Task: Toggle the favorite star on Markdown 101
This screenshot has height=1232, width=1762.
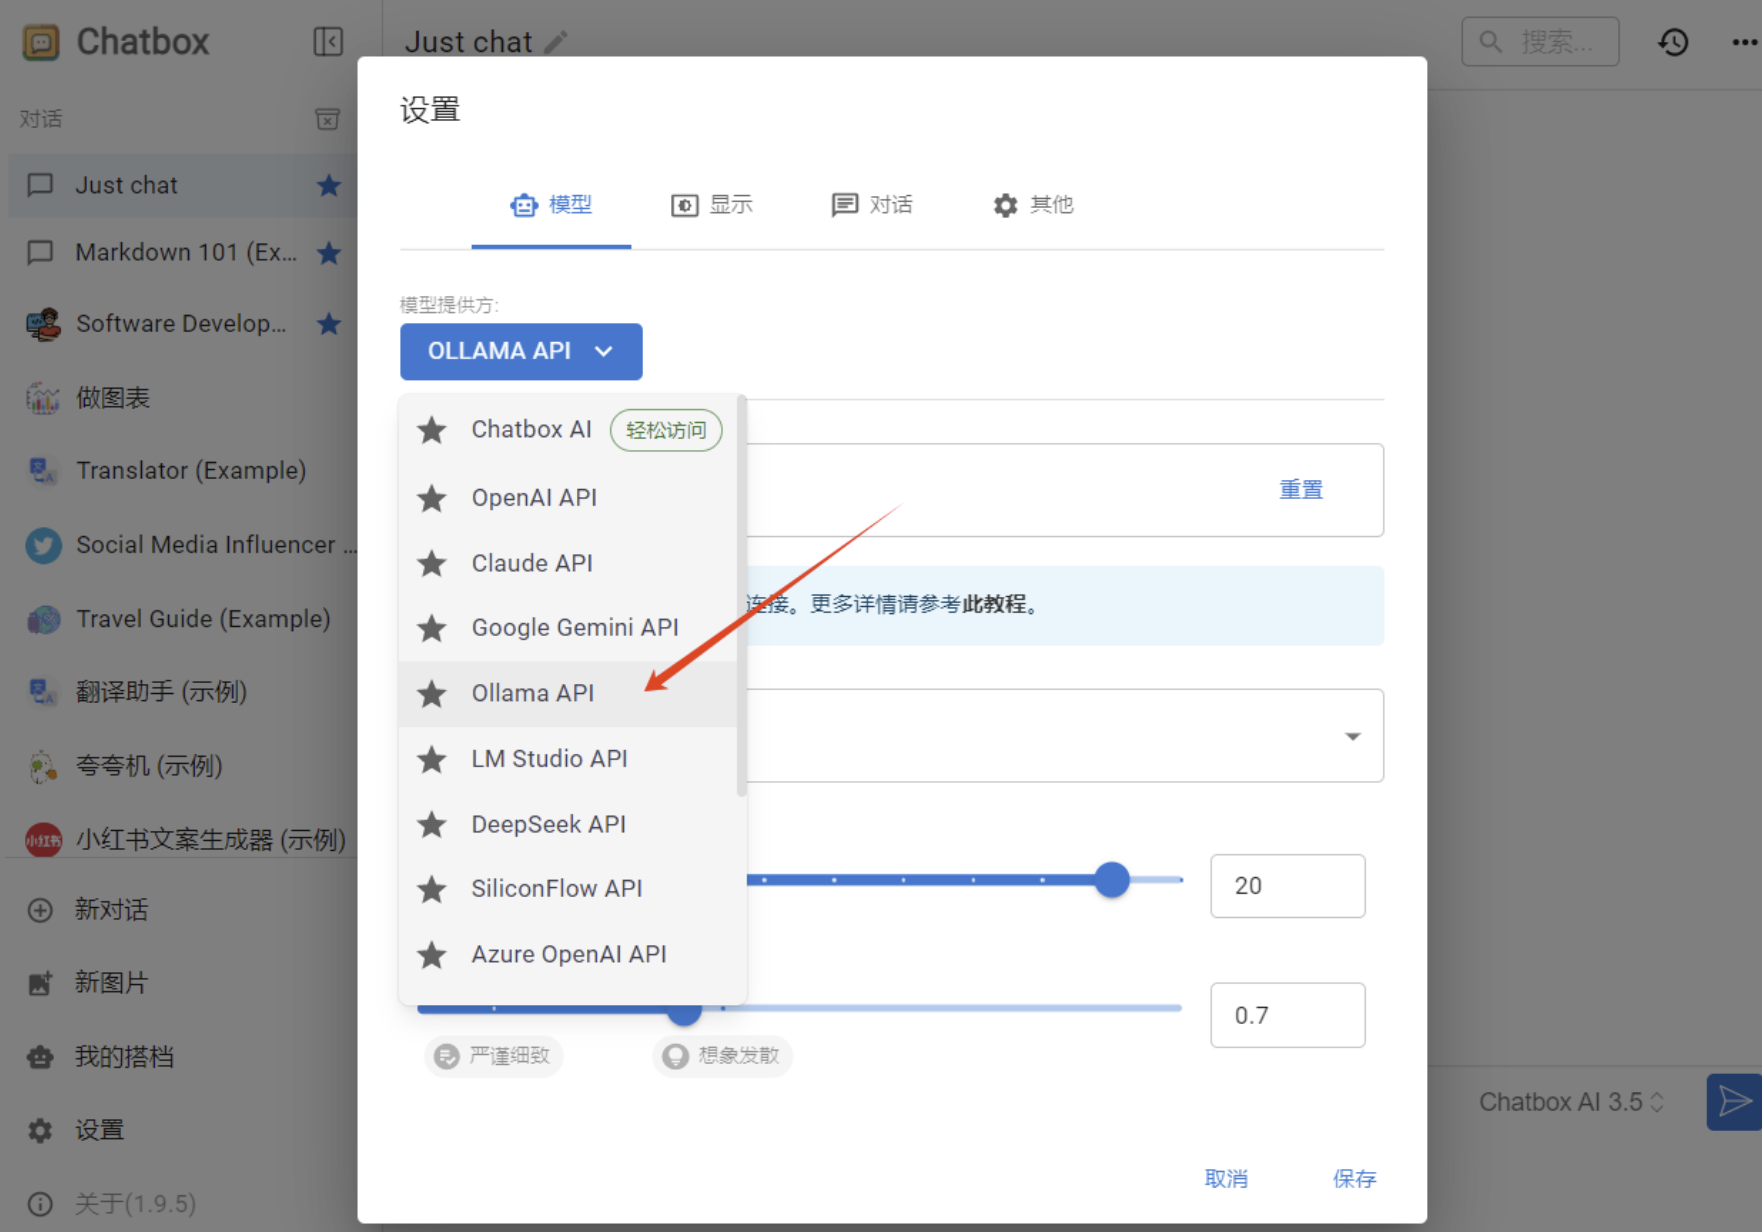Action: pyautogui.click(x=329, y=253)
